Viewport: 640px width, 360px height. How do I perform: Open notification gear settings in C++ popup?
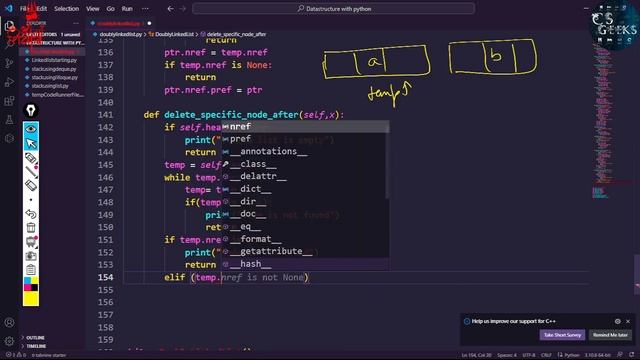tap(618, 321)
